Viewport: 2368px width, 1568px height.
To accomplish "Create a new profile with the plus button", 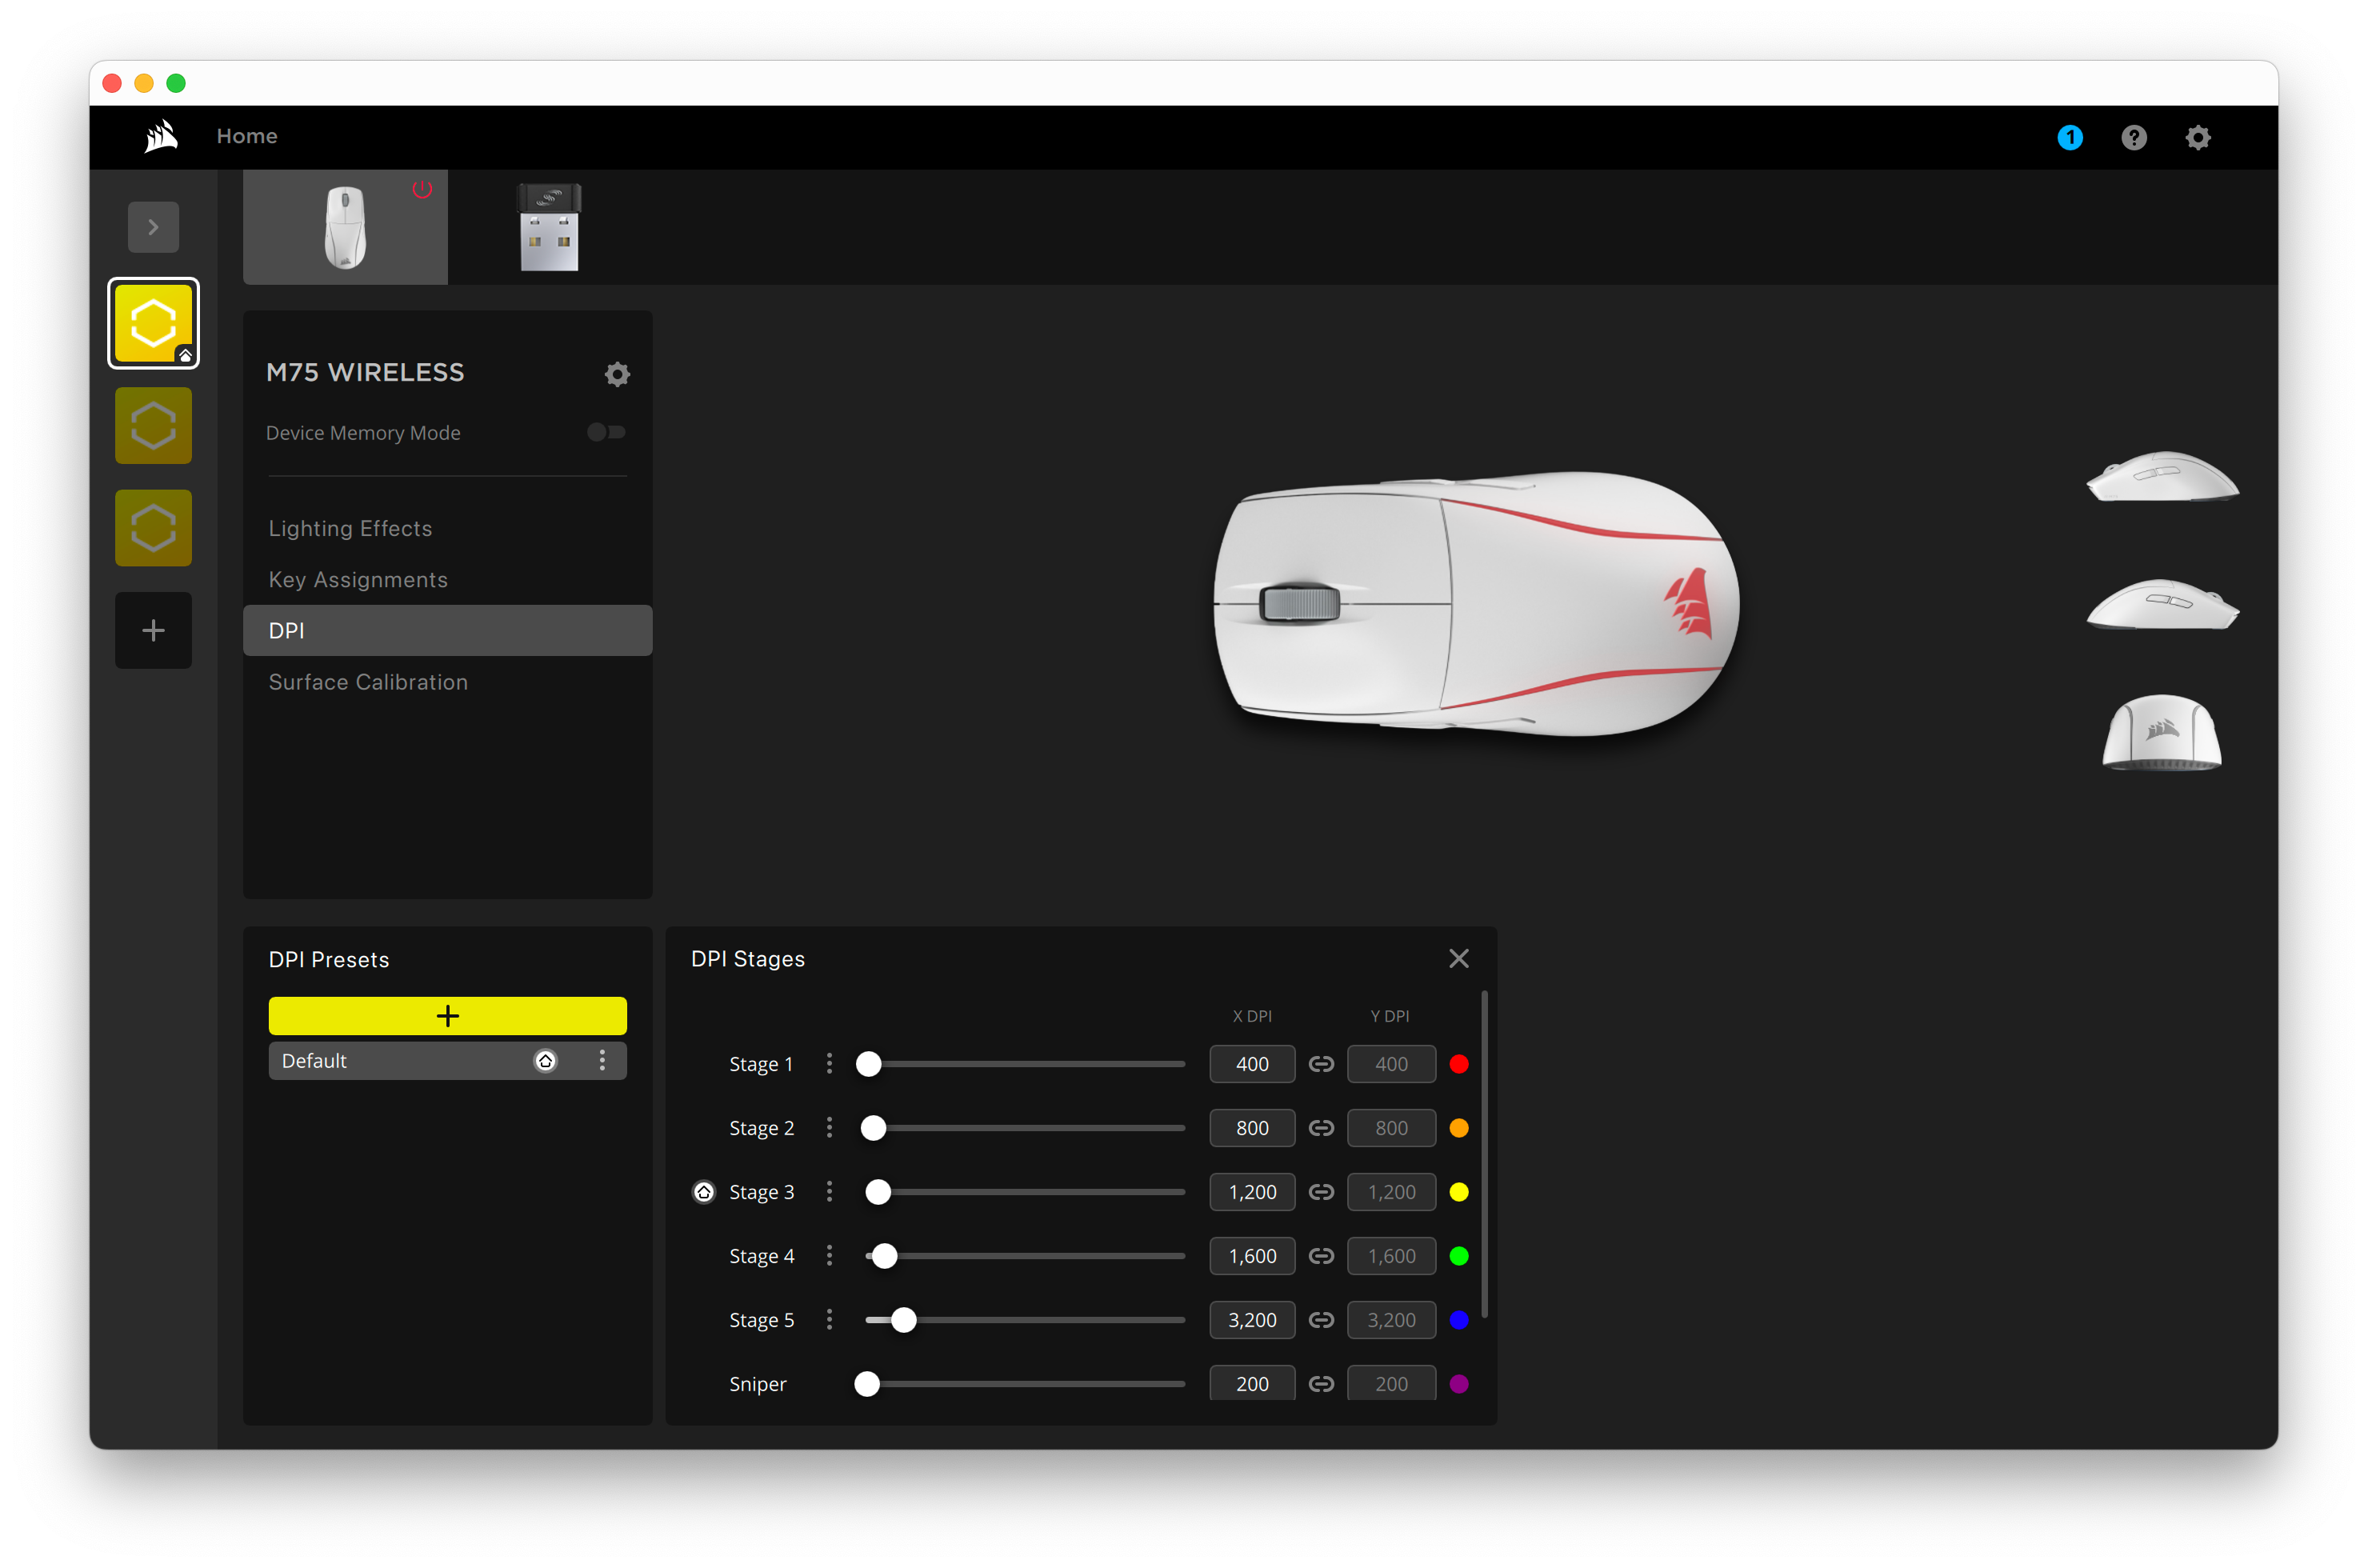I will point(153,630).
